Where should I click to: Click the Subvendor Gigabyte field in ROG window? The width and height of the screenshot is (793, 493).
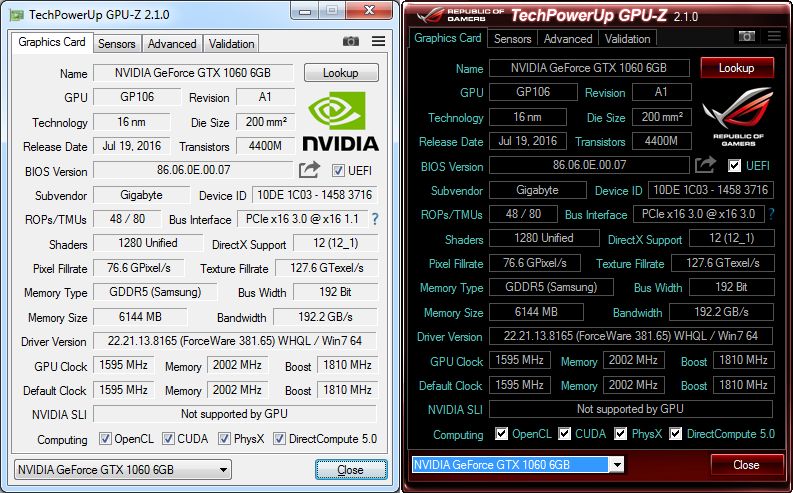tap(538, 190)
